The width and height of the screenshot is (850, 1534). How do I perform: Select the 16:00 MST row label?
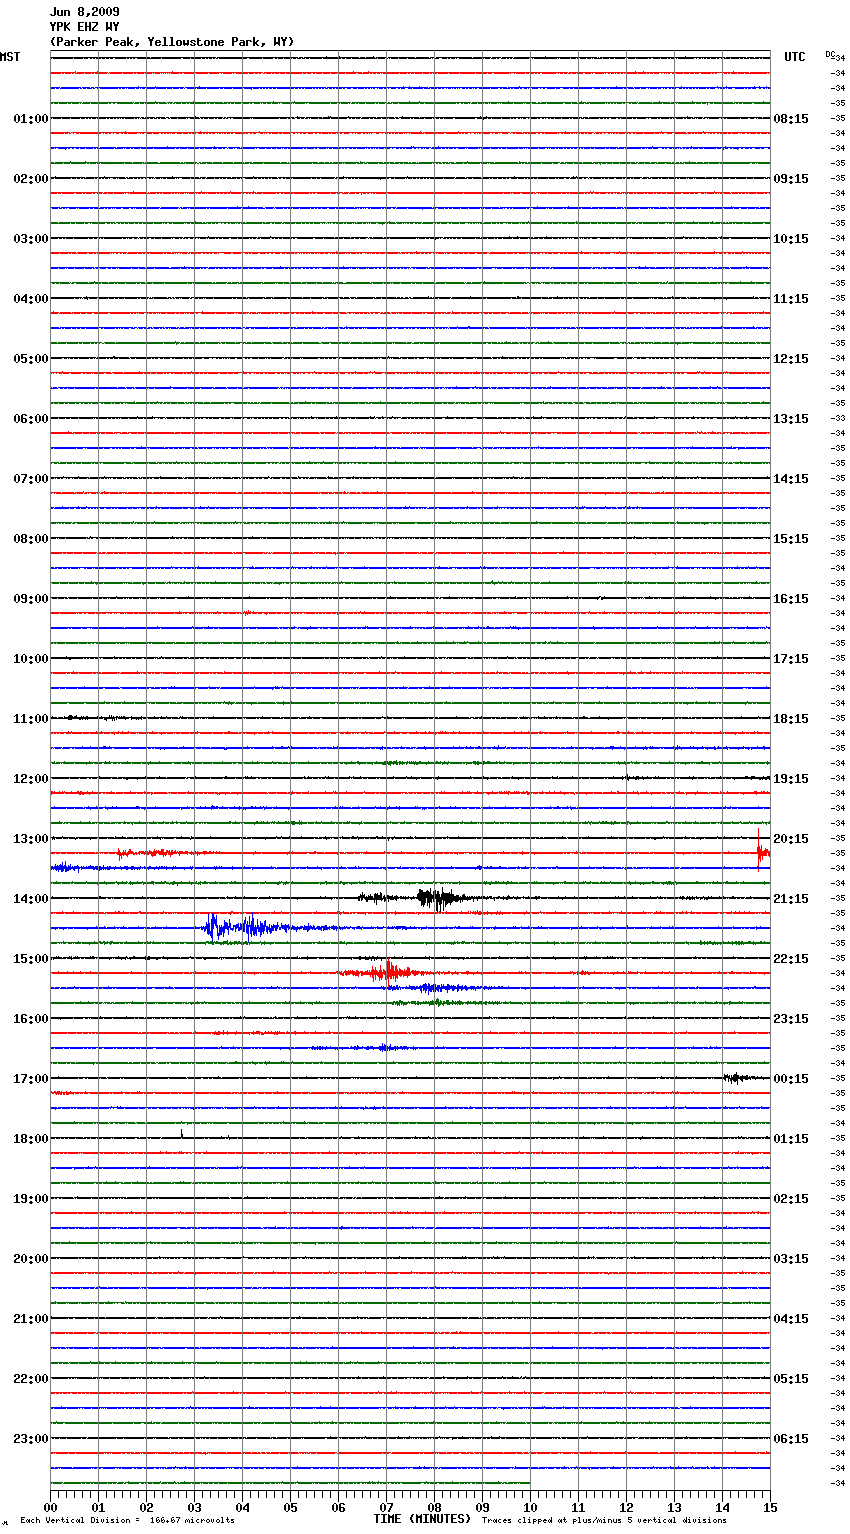pos(31,1019)
